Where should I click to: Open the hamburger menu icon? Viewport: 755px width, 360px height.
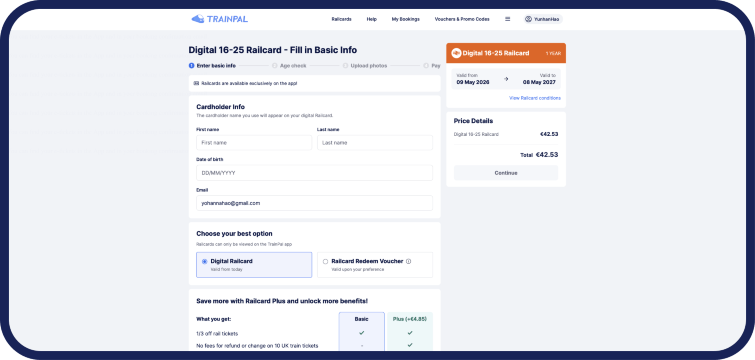pos(508,19)
